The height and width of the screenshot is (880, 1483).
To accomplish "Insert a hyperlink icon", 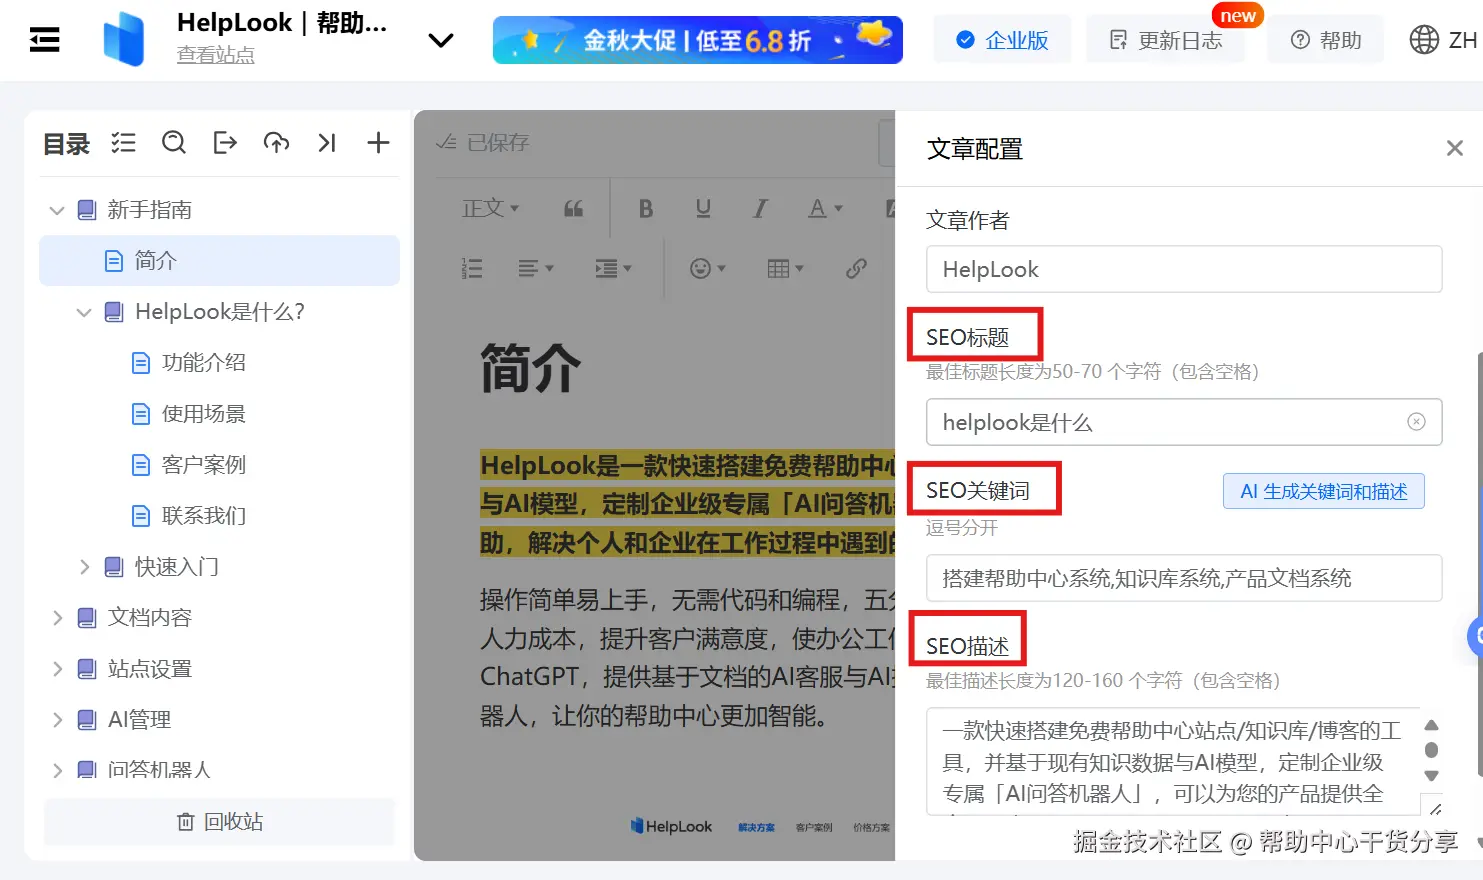I will (x=856, y=268).
